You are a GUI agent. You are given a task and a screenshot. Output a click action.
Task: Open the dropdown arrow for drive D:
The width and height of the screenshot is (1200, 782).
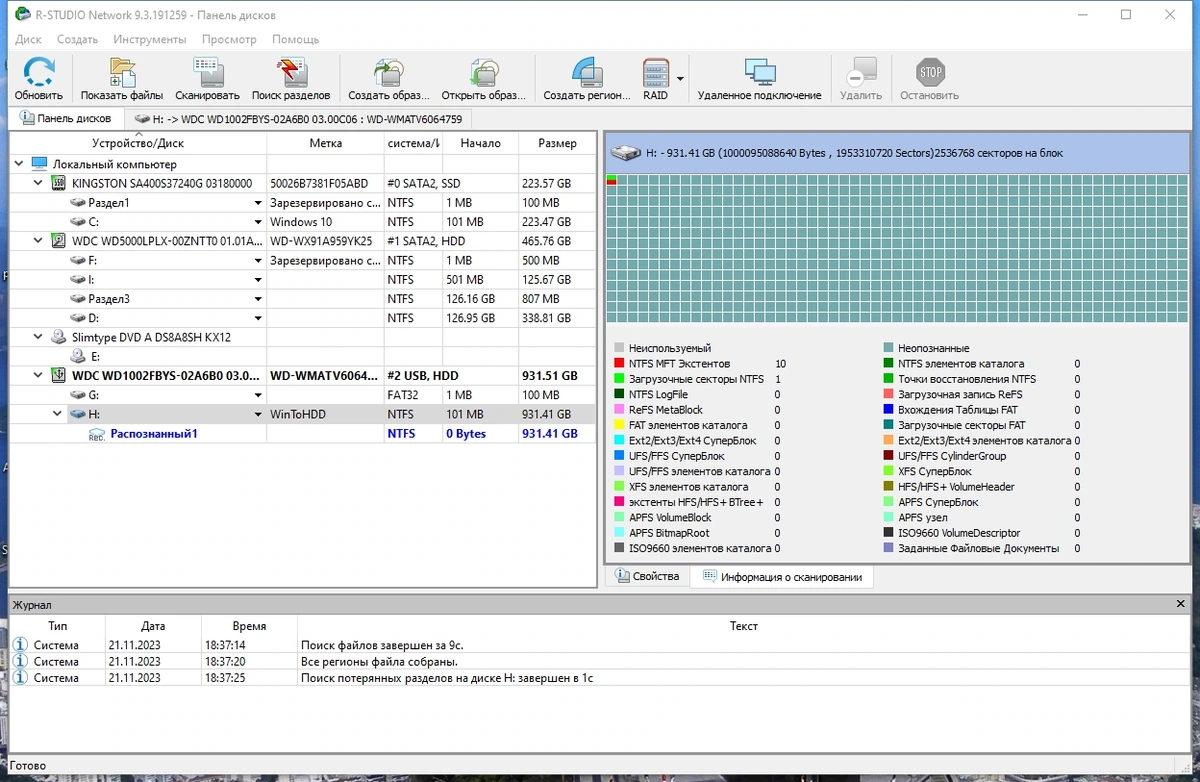pyautogui.click(x=258, y=318)
